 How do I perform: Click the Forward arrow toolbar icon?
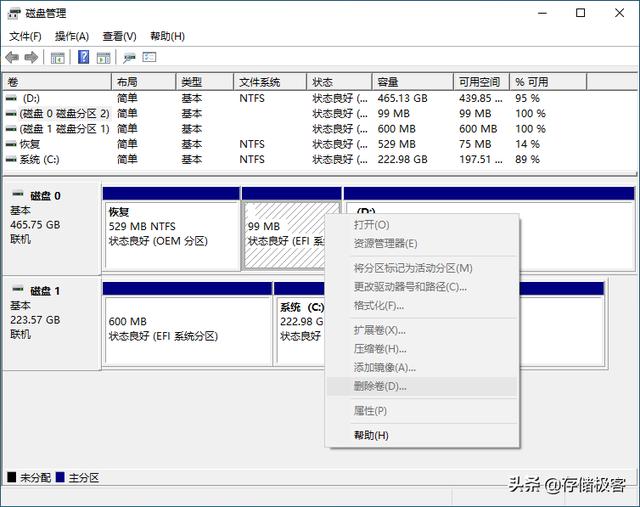(31, 58)
